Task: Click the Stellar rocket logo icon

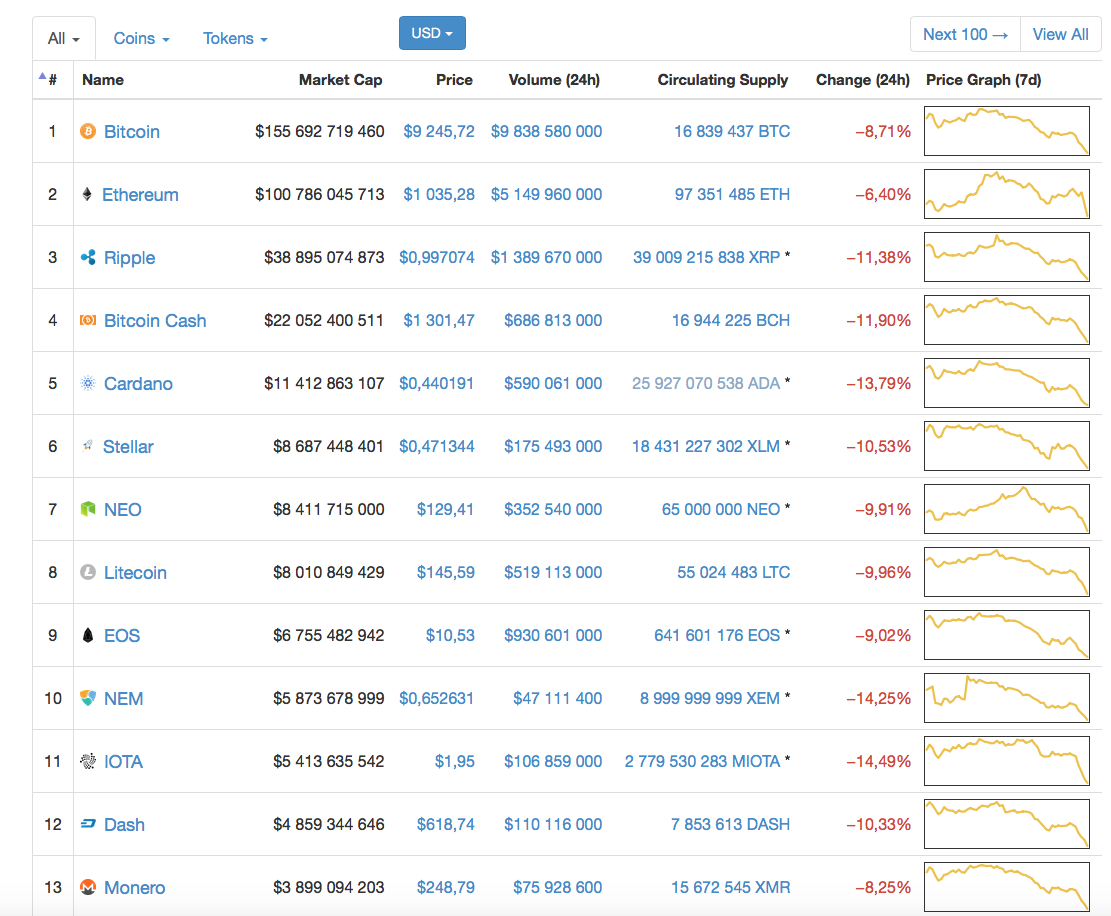Action: [x=87, y=446]
